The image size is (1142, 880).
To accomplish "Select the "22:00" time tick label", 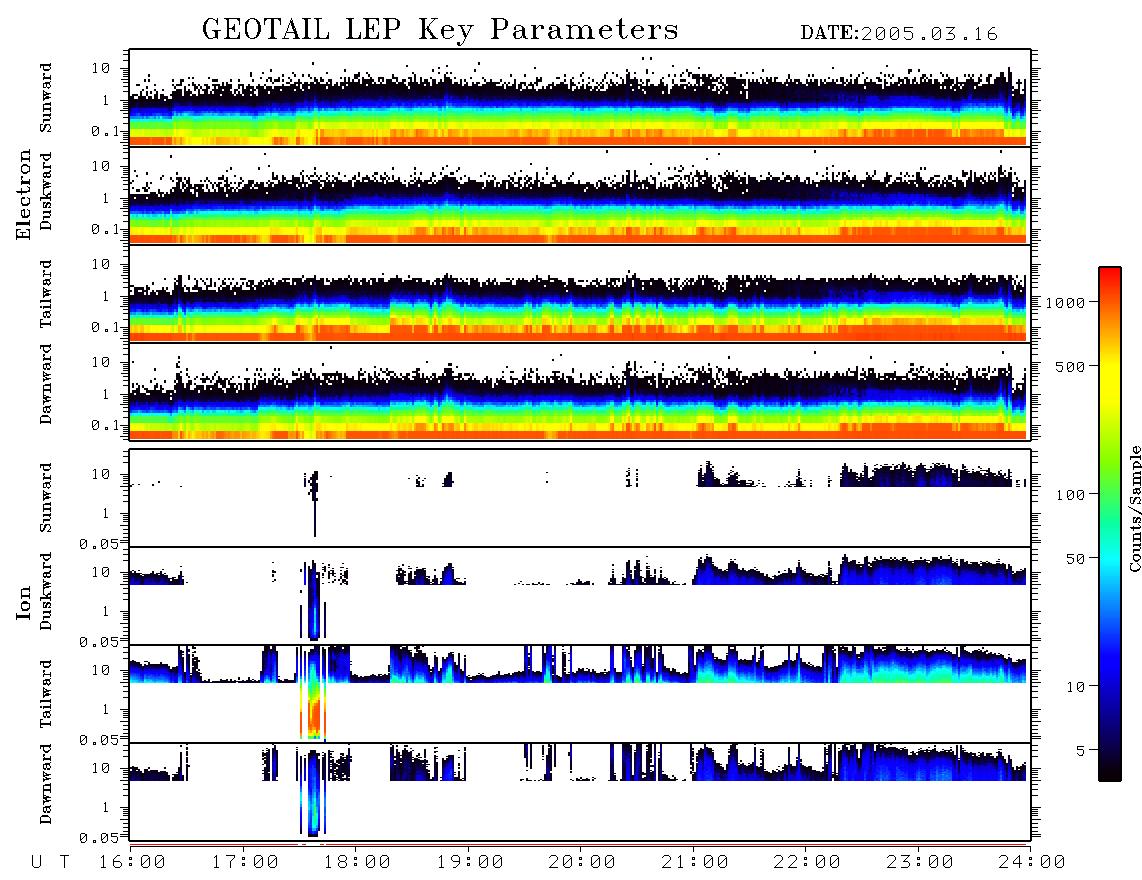I will click(808, 863).
